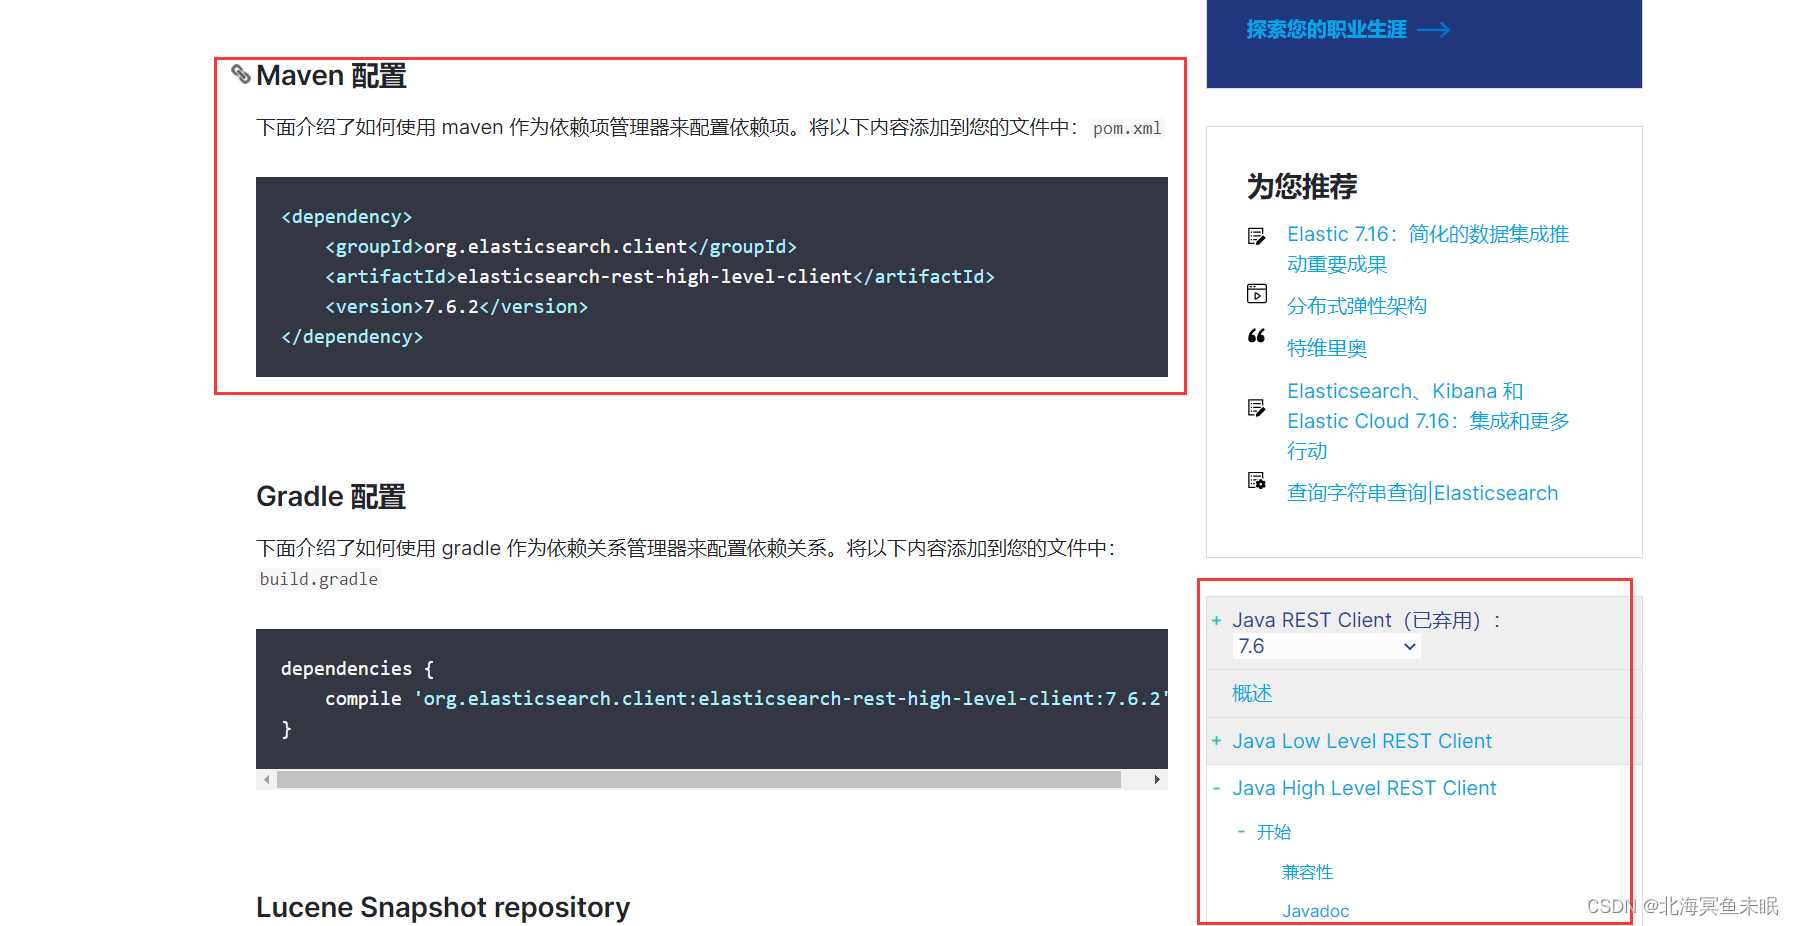Click the quote icon next to 特维里奥
Image resolution: width=1794 pixels, height=926 pixels.
(x=1257, y=336)
